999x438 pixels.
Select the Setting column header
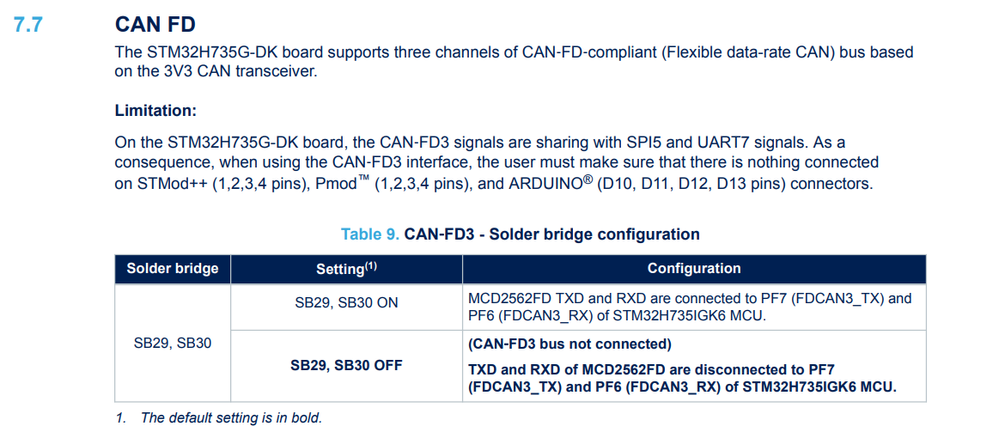coord(347,269)
